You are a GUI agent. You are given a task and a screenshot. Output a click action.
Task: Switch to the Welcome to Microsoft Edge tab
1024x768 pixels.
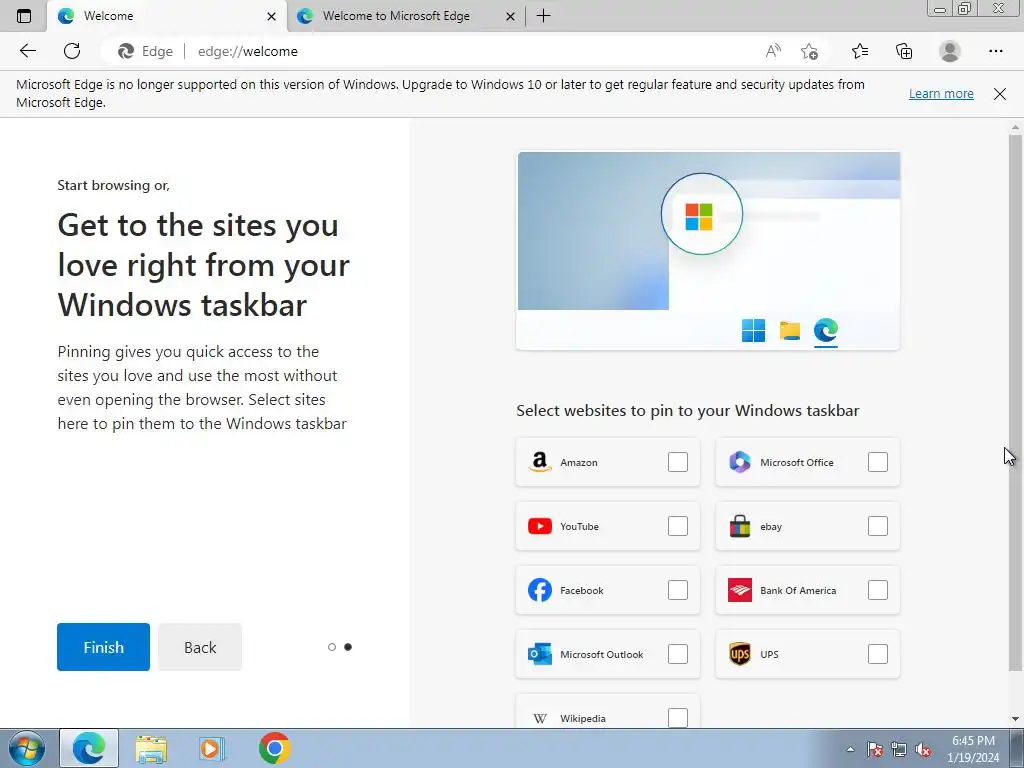(x=406, y=16)
